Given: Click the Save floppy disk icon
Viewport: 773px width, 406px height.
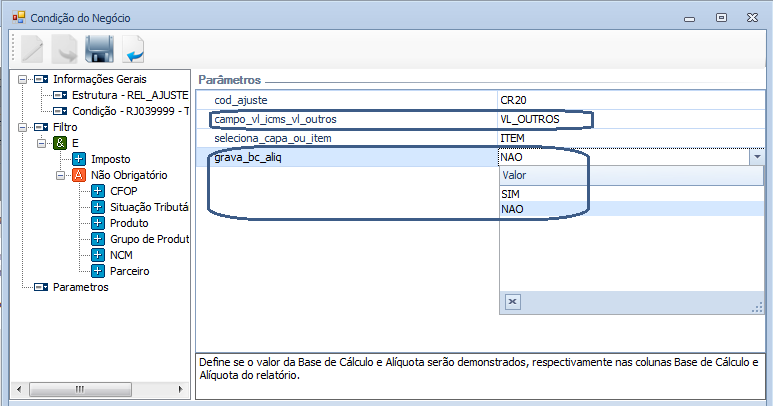Looking at the screenshot, I should point(98,49).
